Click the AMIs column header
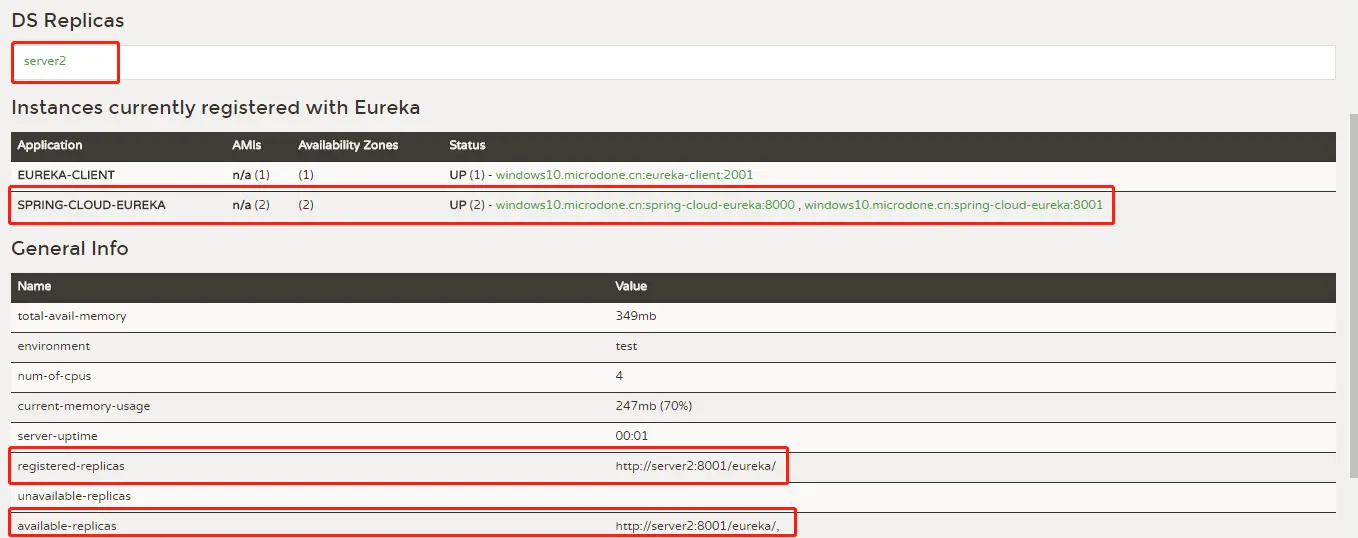This screenshot has width=1358, height=538. click(247, 145)
